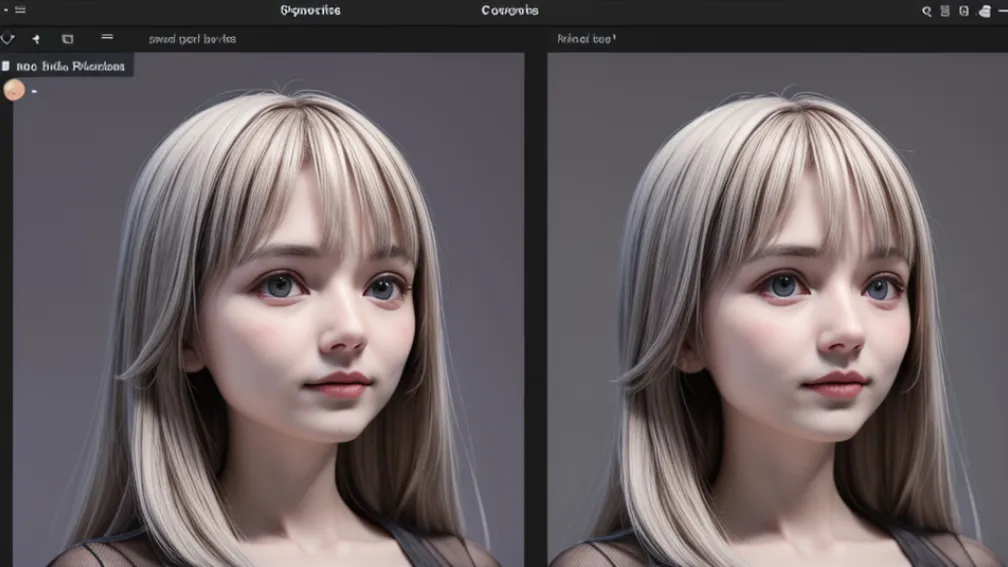Click the rounded square icon in the title bar
Image resolution: width=1008 pixels, height=567 pixels.
964,10
